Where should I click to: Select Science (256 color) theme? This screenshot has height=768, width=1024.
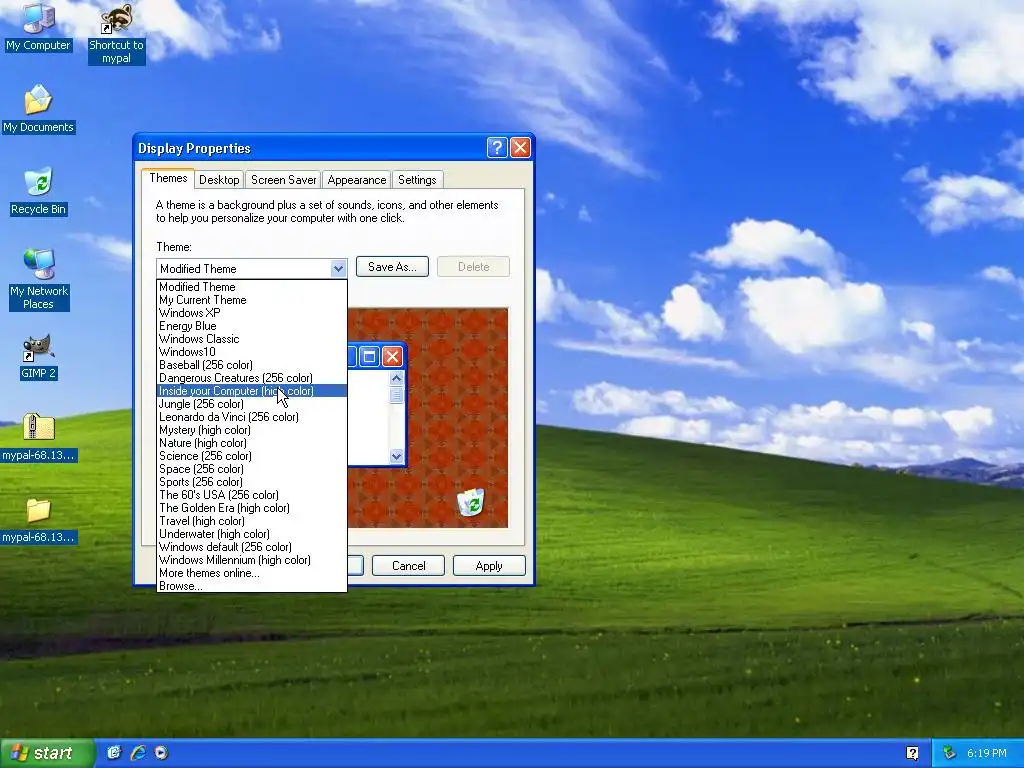point(251,456)
